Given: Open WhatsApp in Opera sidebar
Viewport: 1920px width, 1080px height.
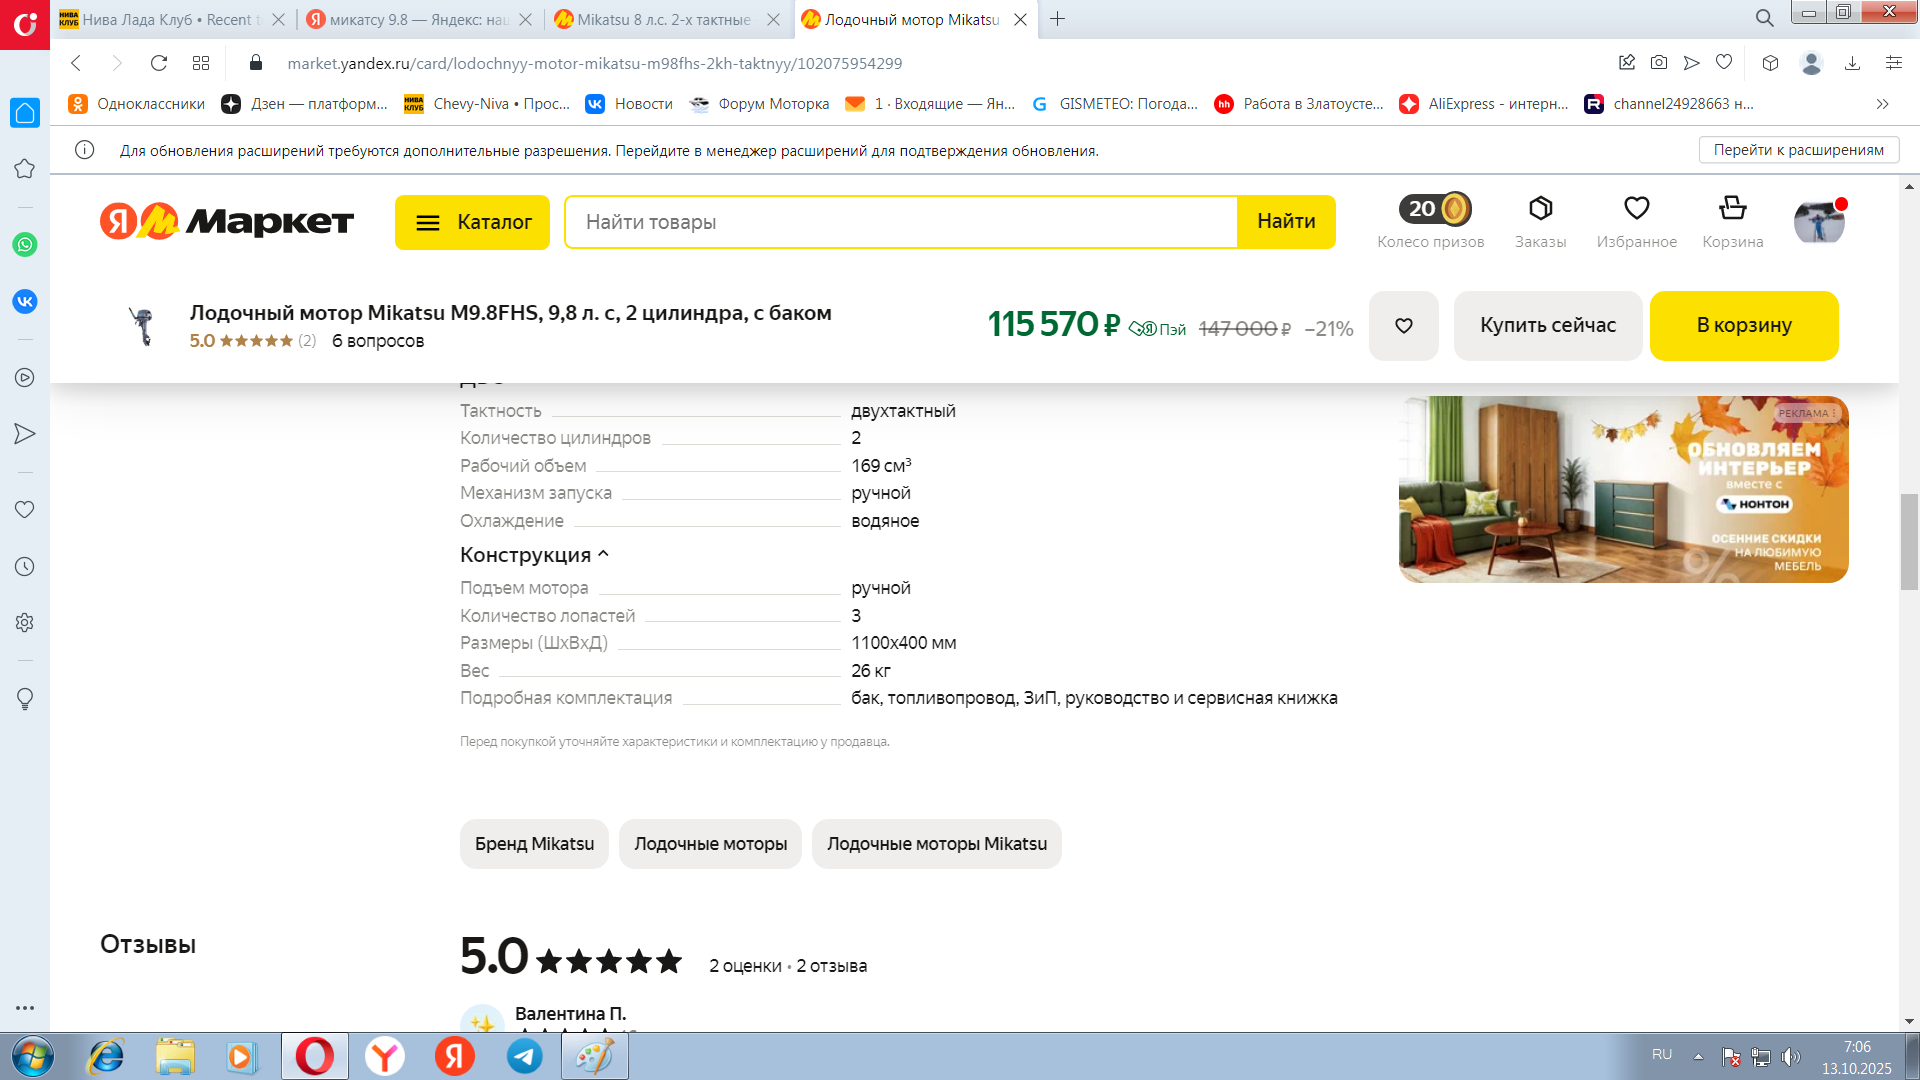Looking at the screenshot, I should [25, 245].
